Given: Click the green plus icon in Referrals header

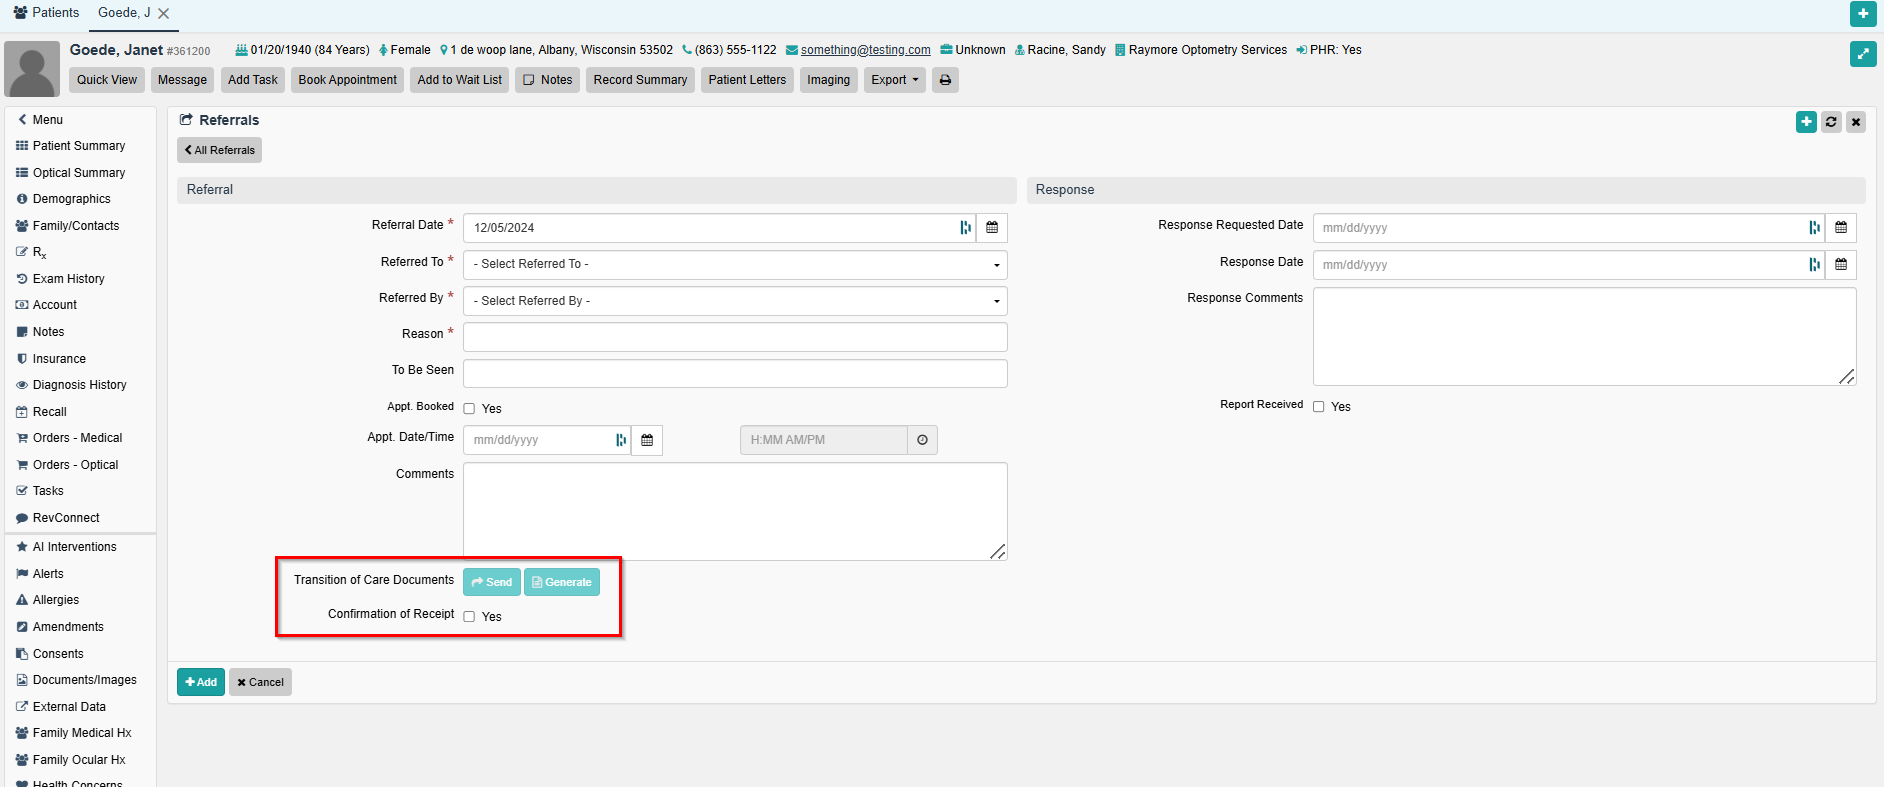Looking at the screenshot, I should (1806, 122).
